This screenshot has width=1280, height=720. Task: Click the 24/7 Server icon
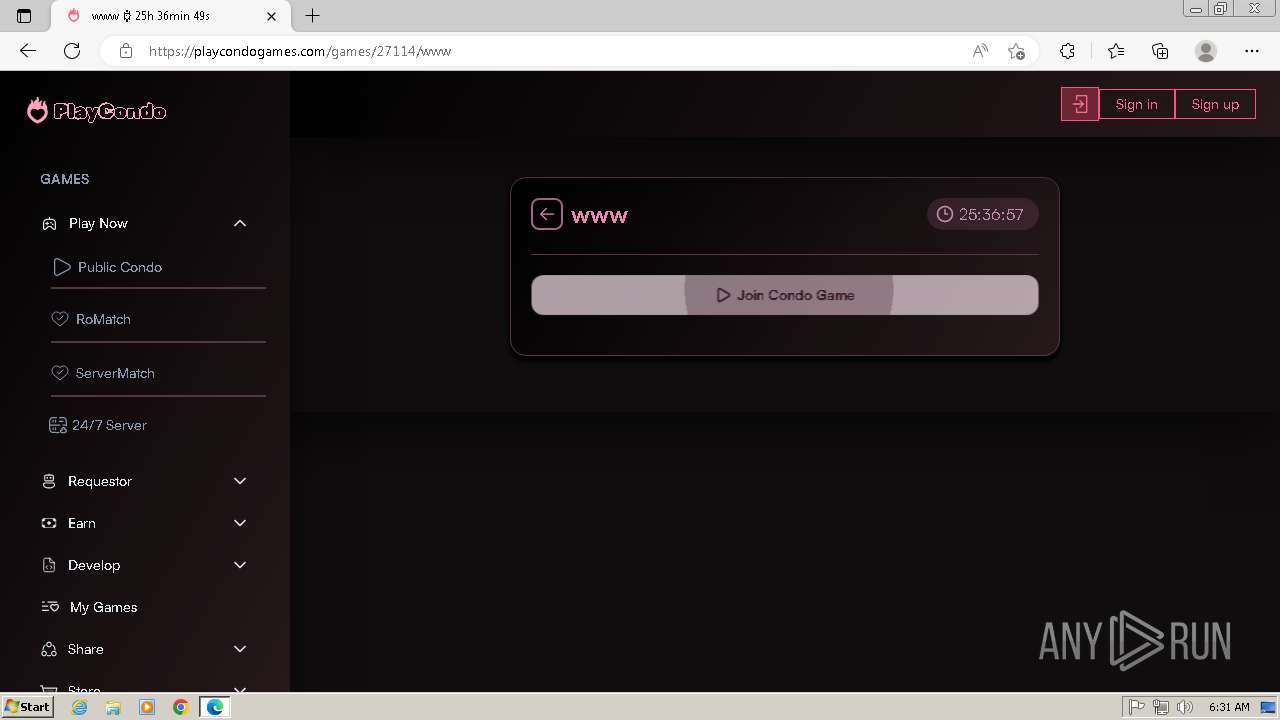(58, 425)
